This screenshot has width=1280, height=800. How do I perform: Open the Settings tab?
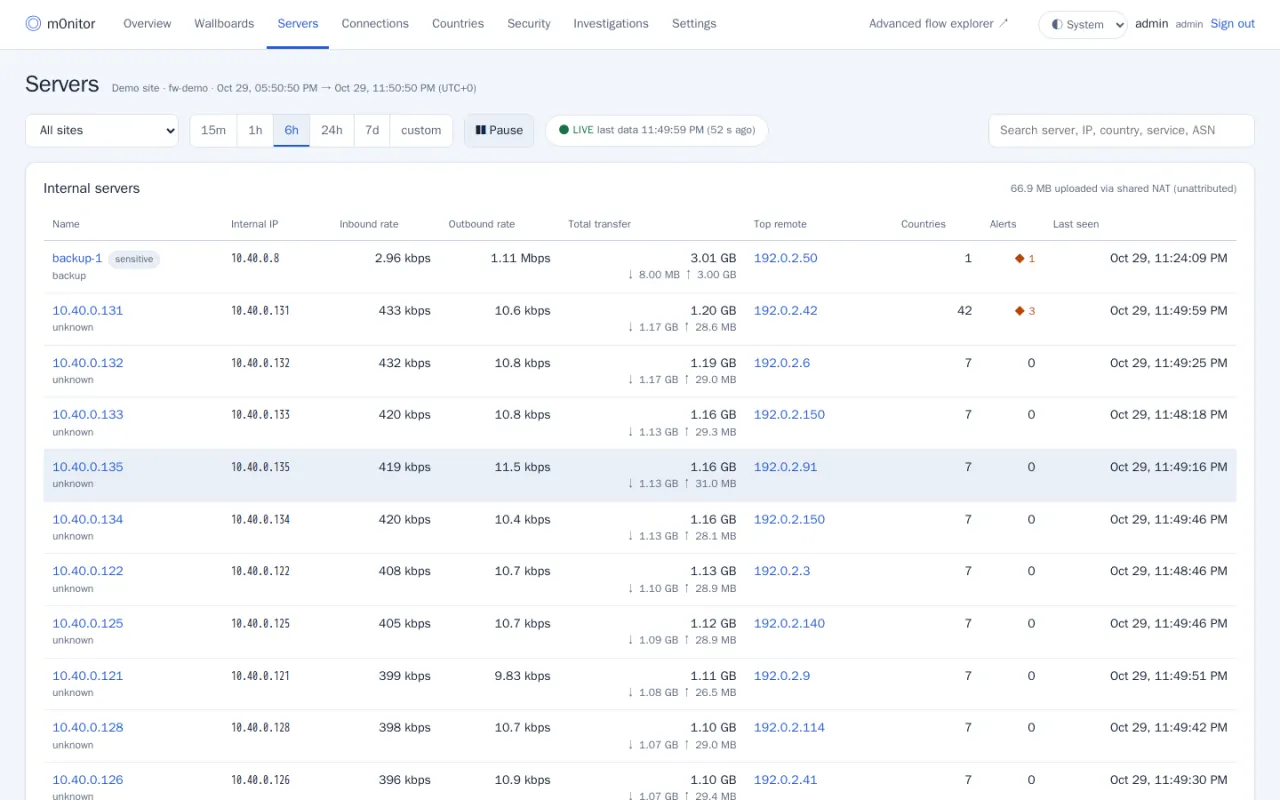tap(694, 24)
